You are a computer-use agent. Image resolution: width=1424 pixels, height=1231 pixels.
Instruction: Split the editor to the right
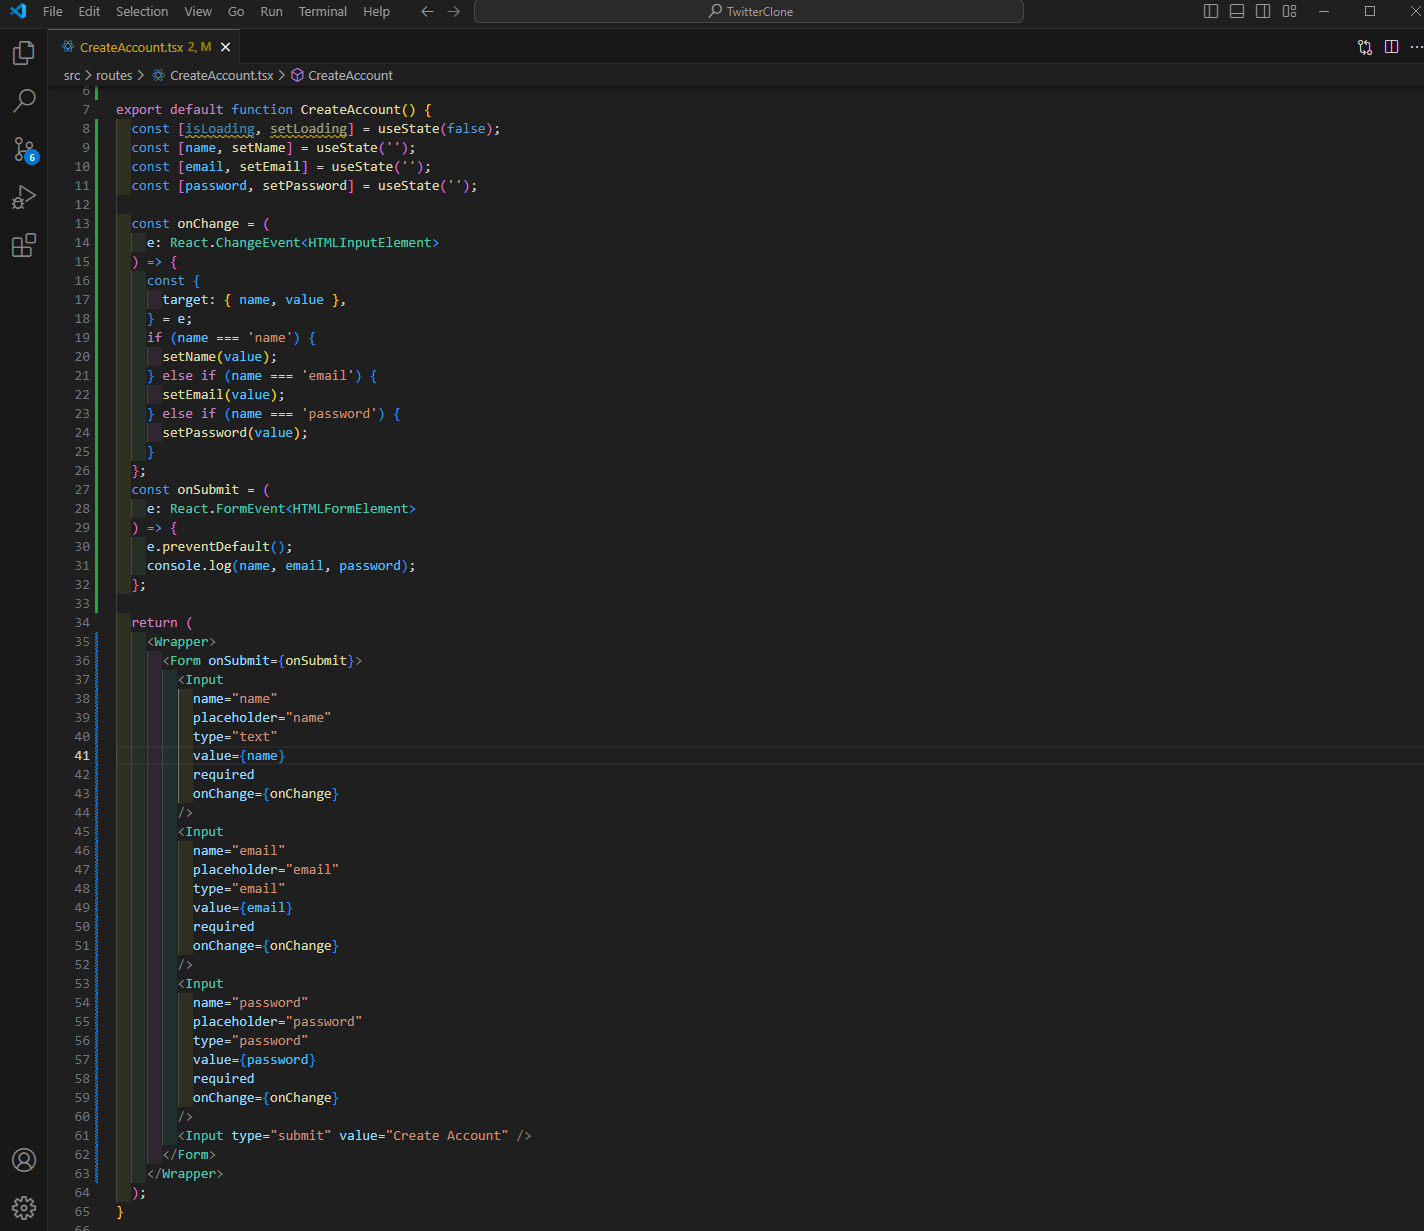1391,47
